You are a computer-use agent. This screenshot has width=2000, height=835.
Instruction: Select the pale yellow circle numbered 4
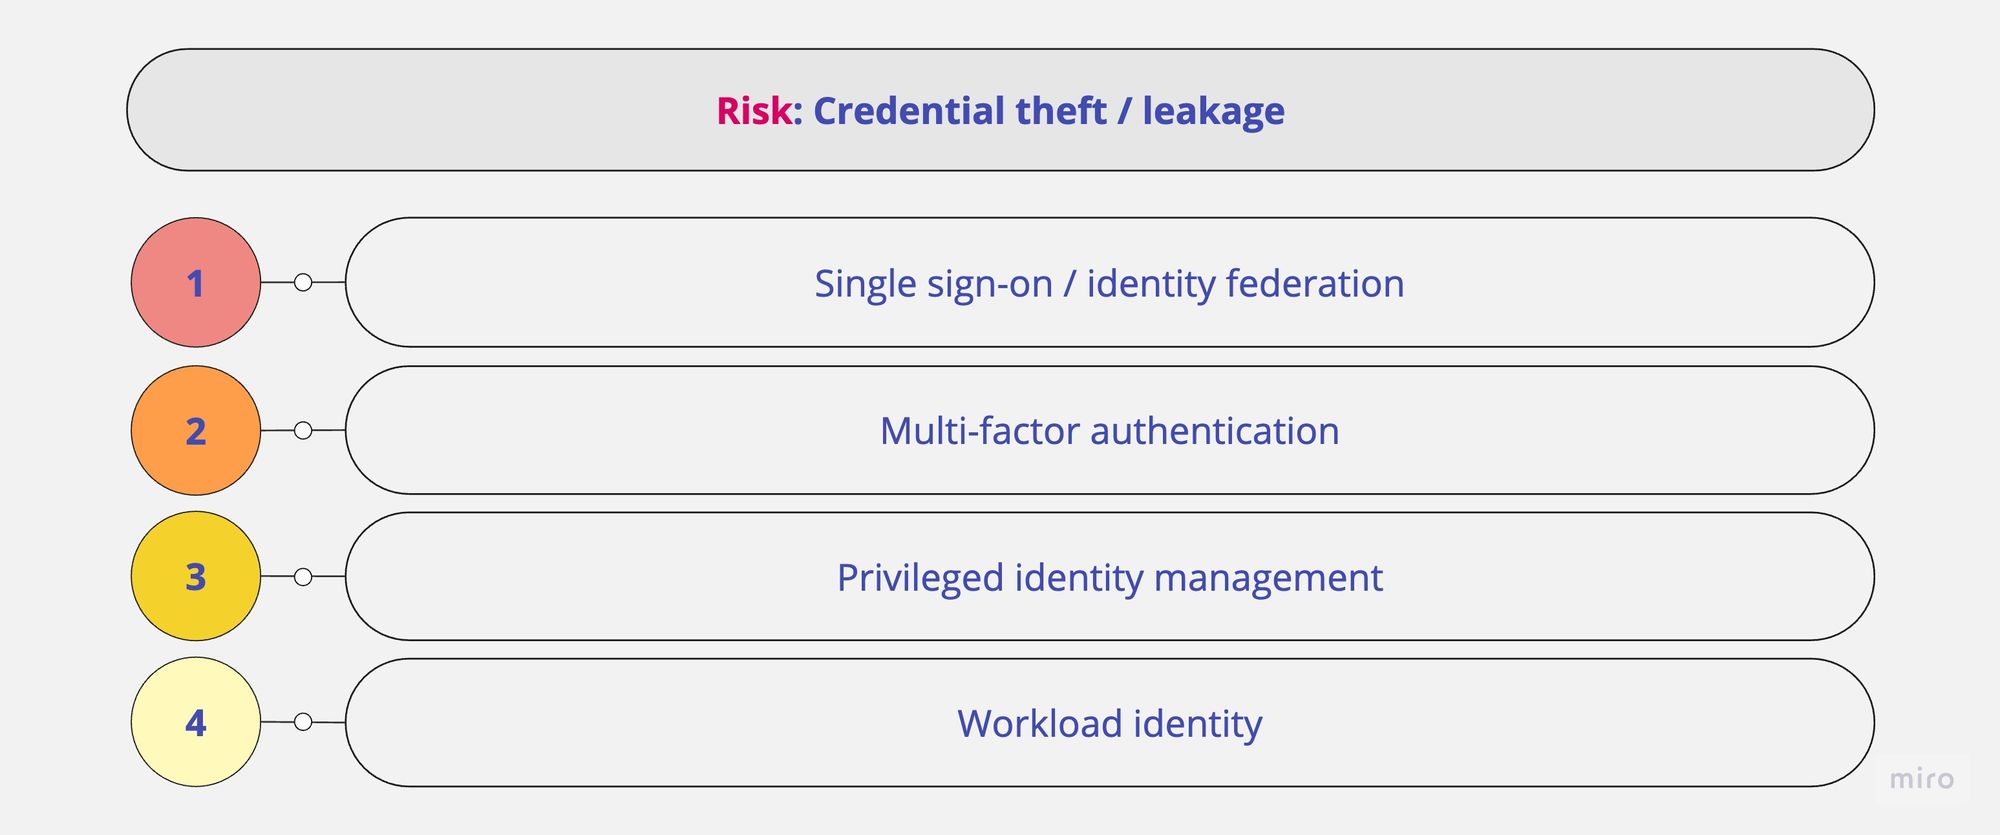(196, 722)
